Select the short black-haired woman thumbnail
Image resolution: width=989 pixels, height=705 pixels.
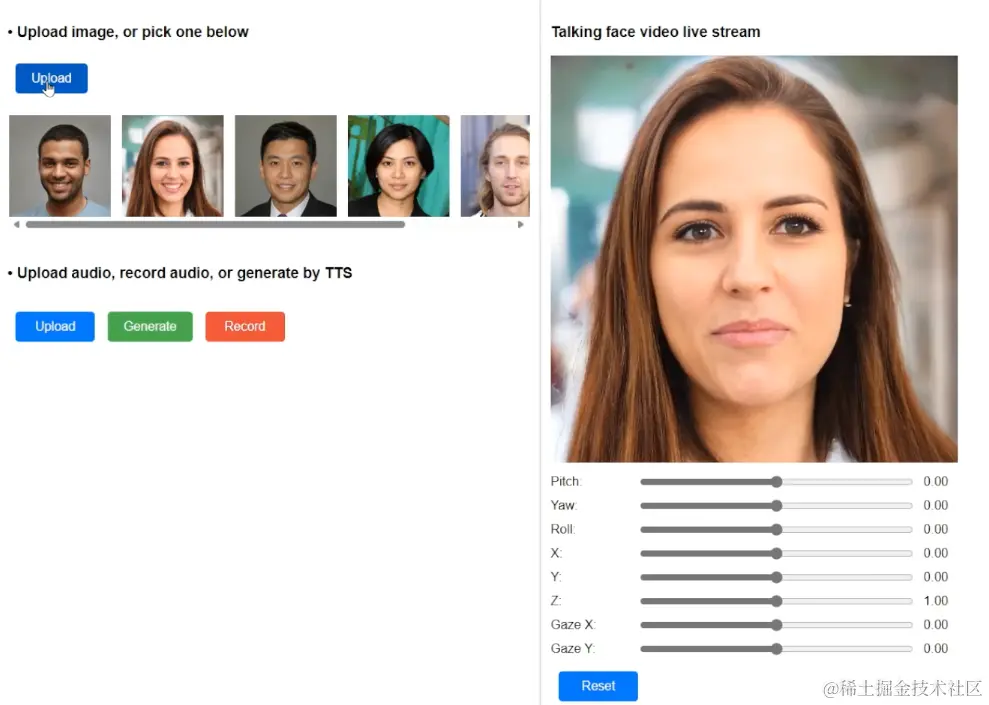click(x=399, y=166)
